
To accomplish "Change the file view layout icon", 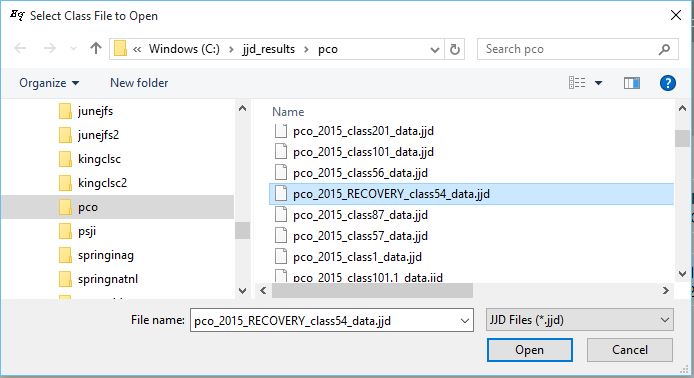I will pyautogui.click(x=577, y=83).
